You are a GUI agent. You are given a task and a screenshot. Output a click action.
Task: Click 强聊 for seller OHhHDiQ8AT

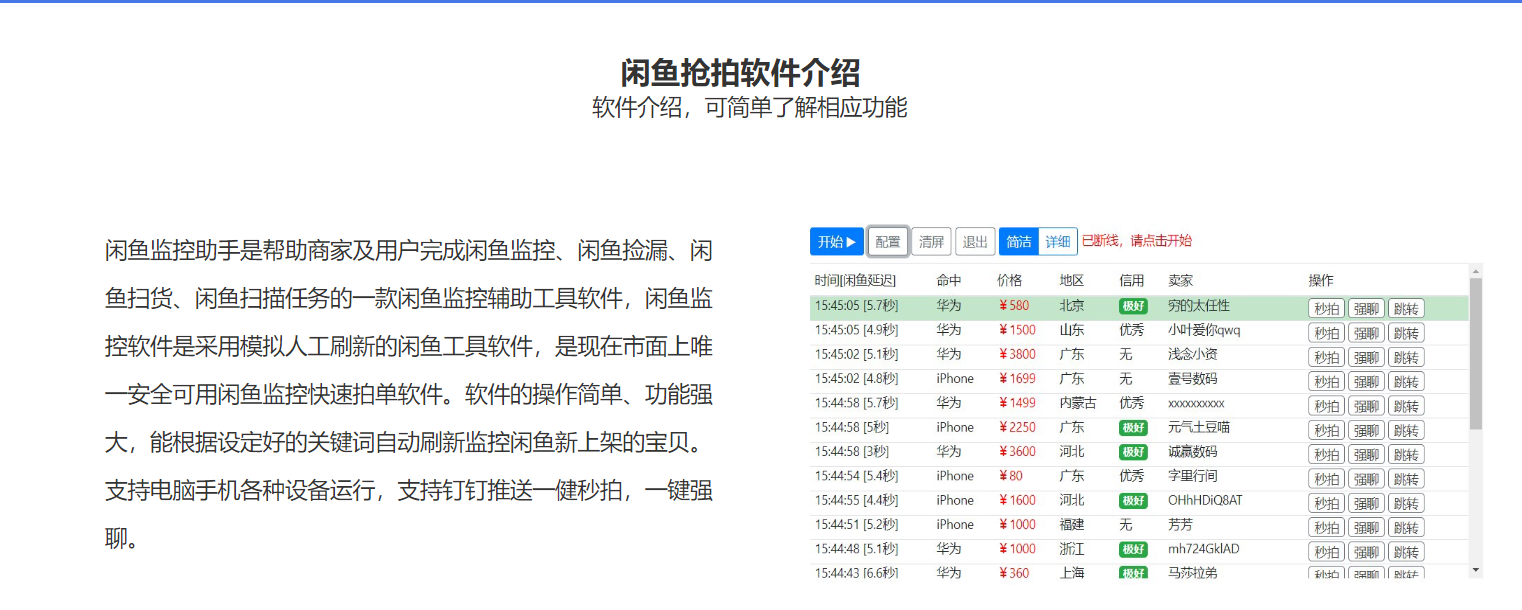[x=1366, y=503]
